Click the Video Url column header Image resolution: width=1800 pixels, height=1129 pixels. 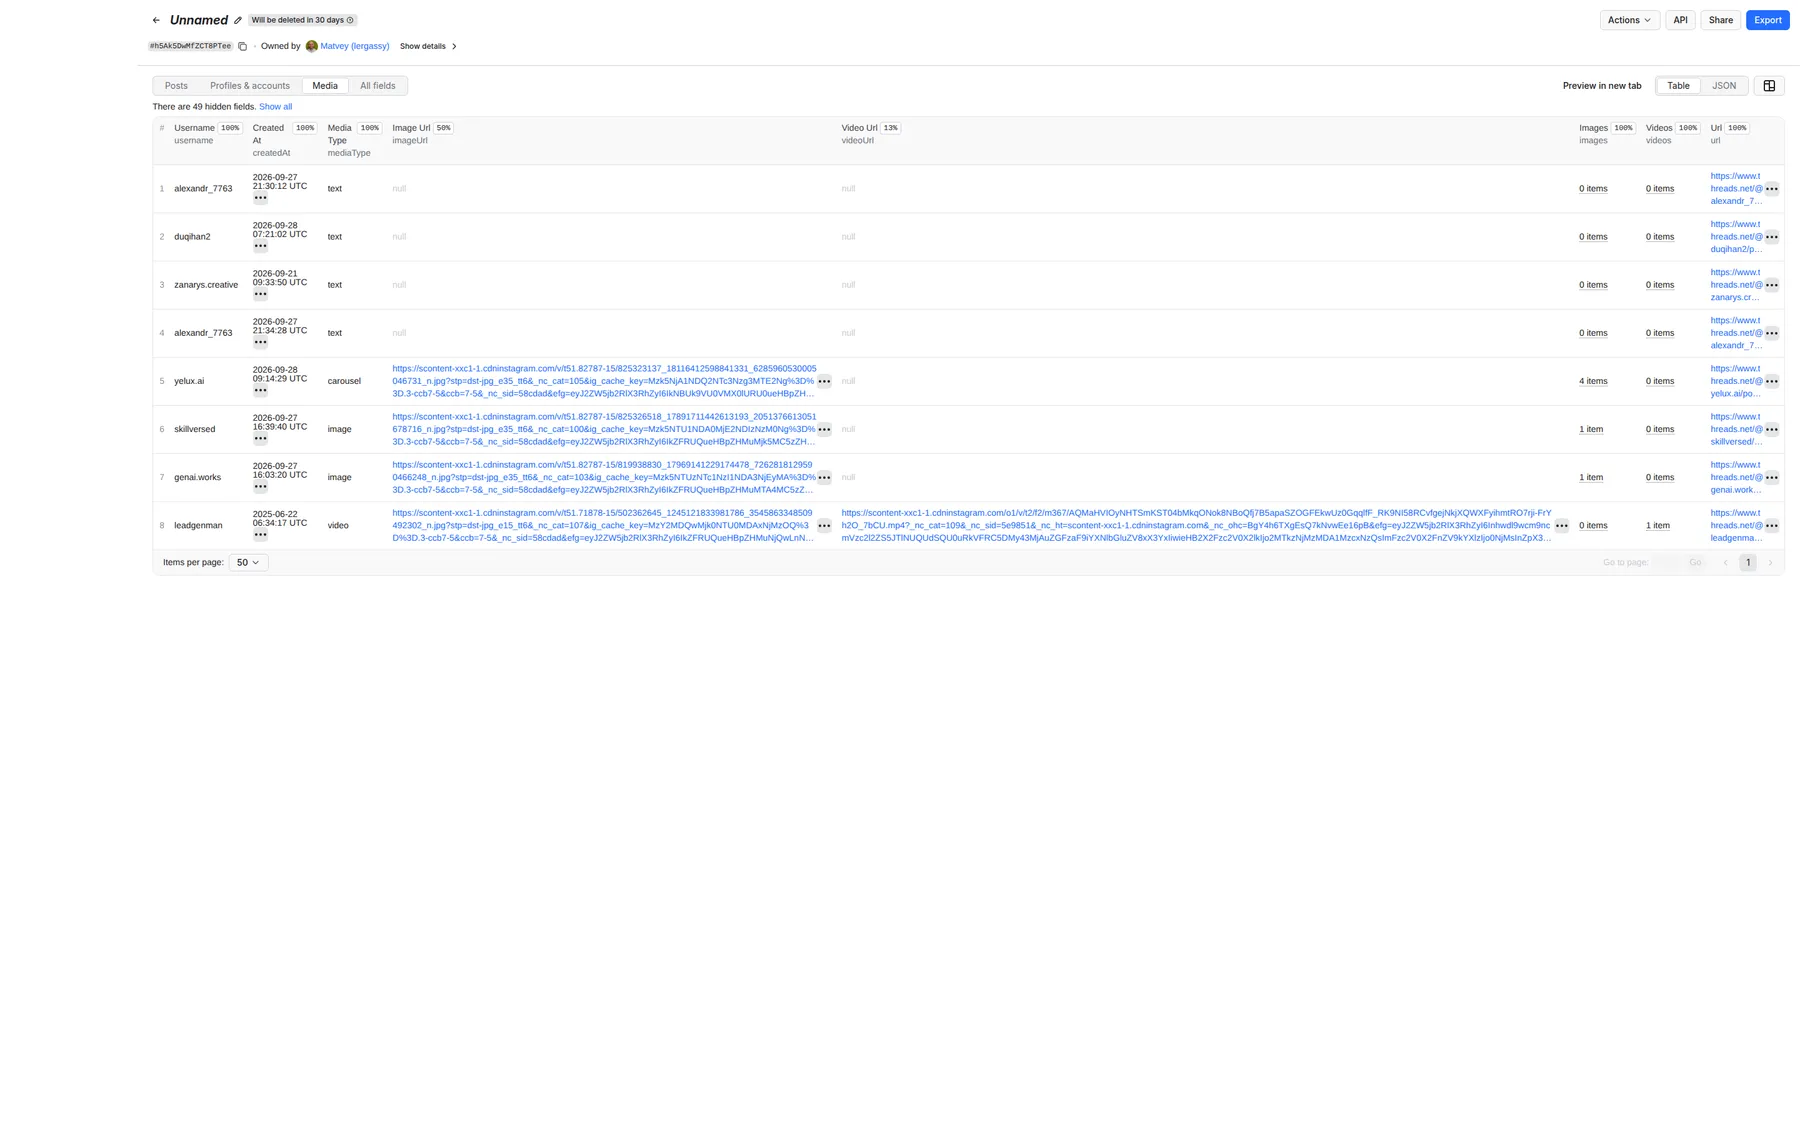point(859,128)
